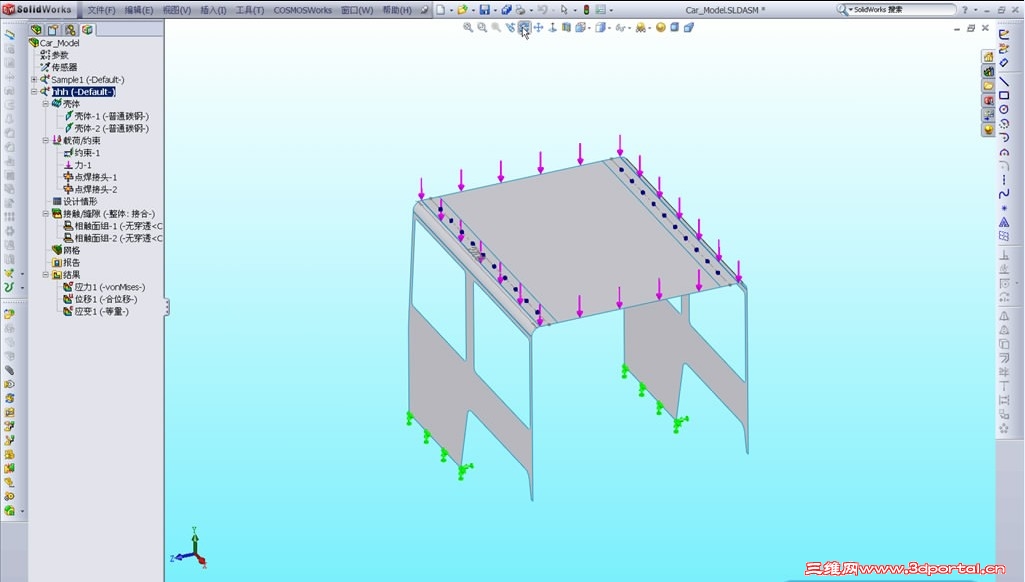The height and width of the screenshot is (582, 1025).
Task: Select 点焊接头-2 spot weld item
Action: 90,190
